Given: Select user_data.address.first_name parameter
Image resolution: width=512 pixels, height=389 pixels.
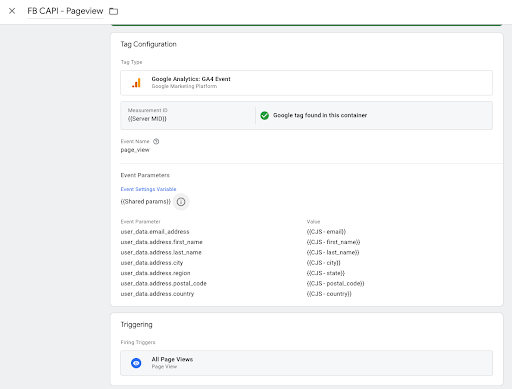Looking at the screenshot, I should [x=162, y=242].
